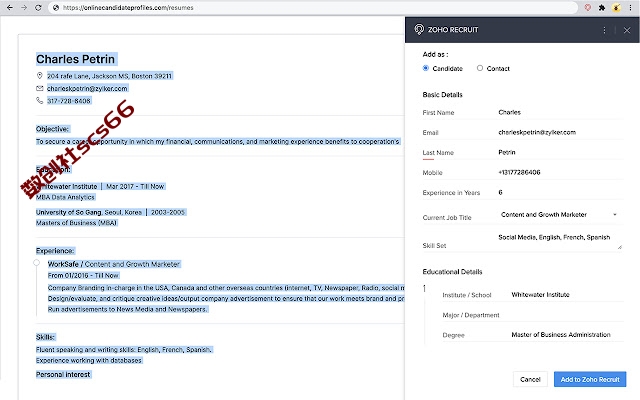Click the address 204 rafe Lane text

pyautogui.click(x=109, y=76)
